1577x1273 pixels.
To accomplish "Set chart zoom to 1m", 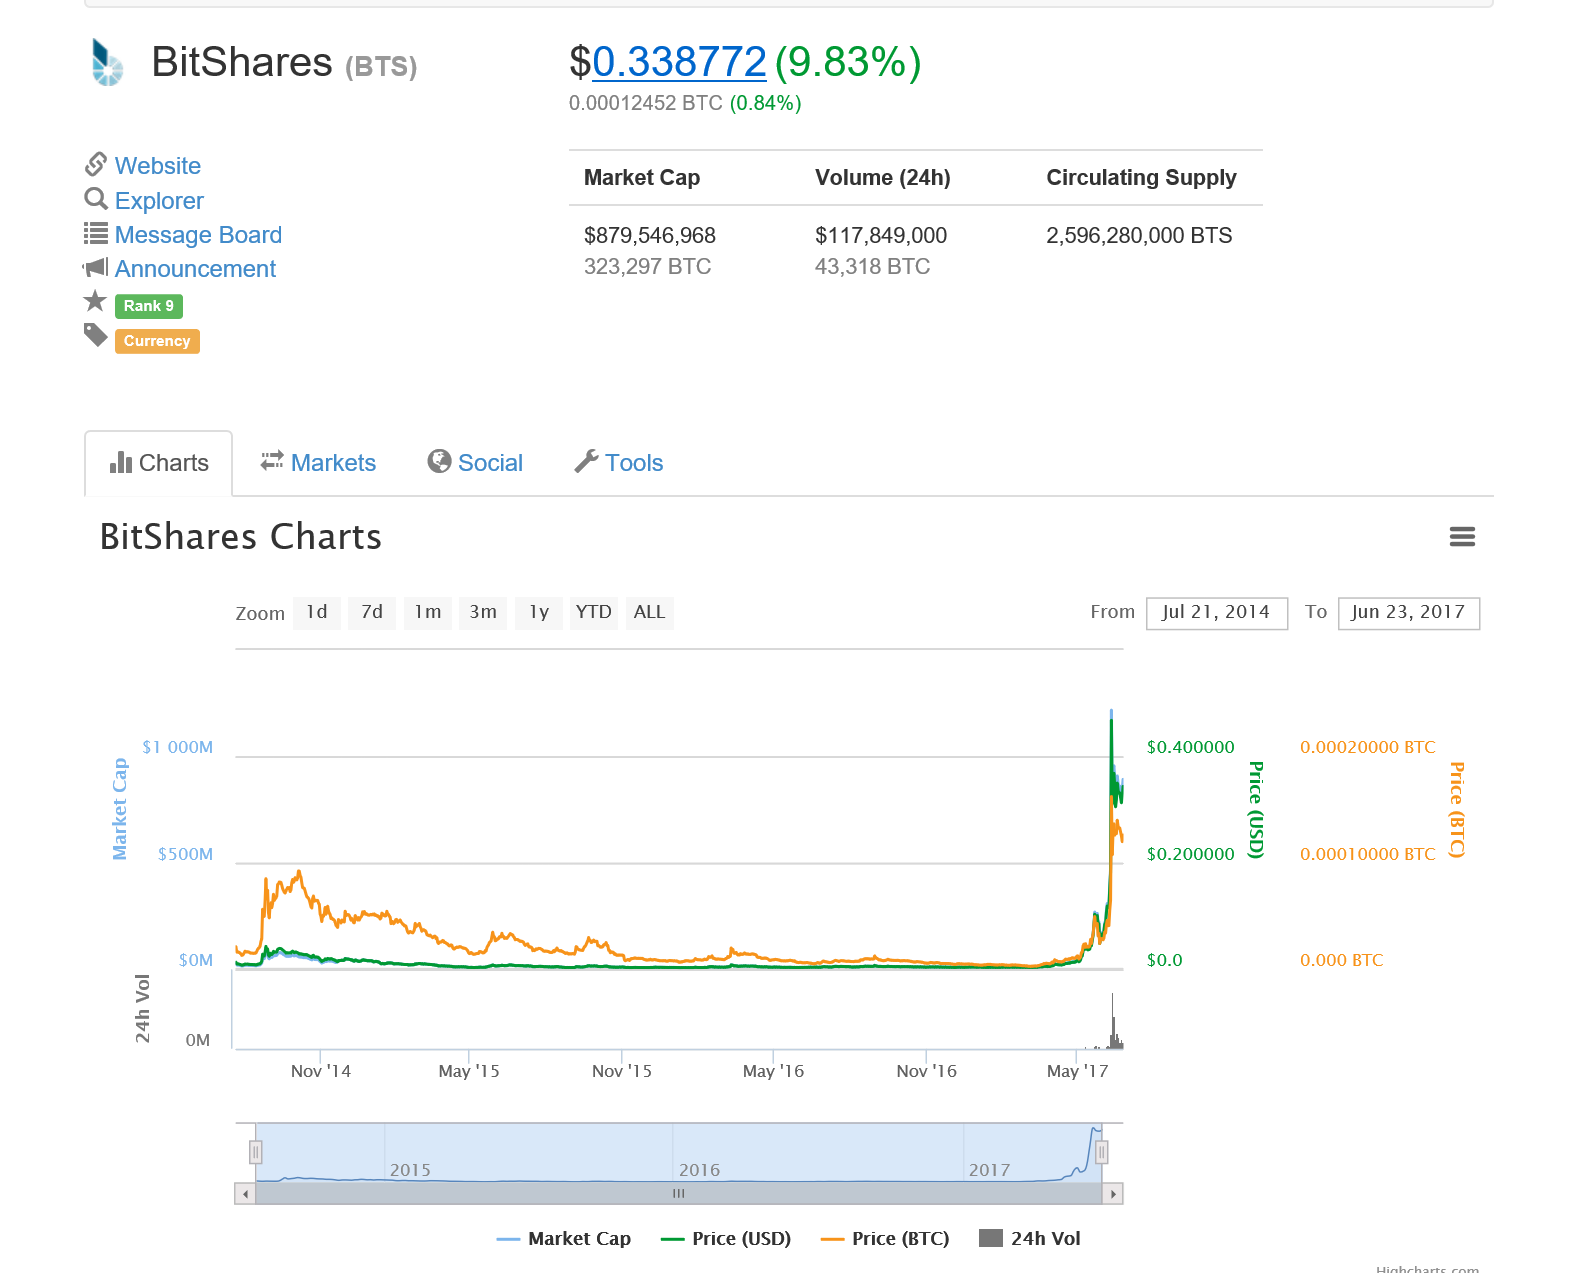I will (428, 613).
